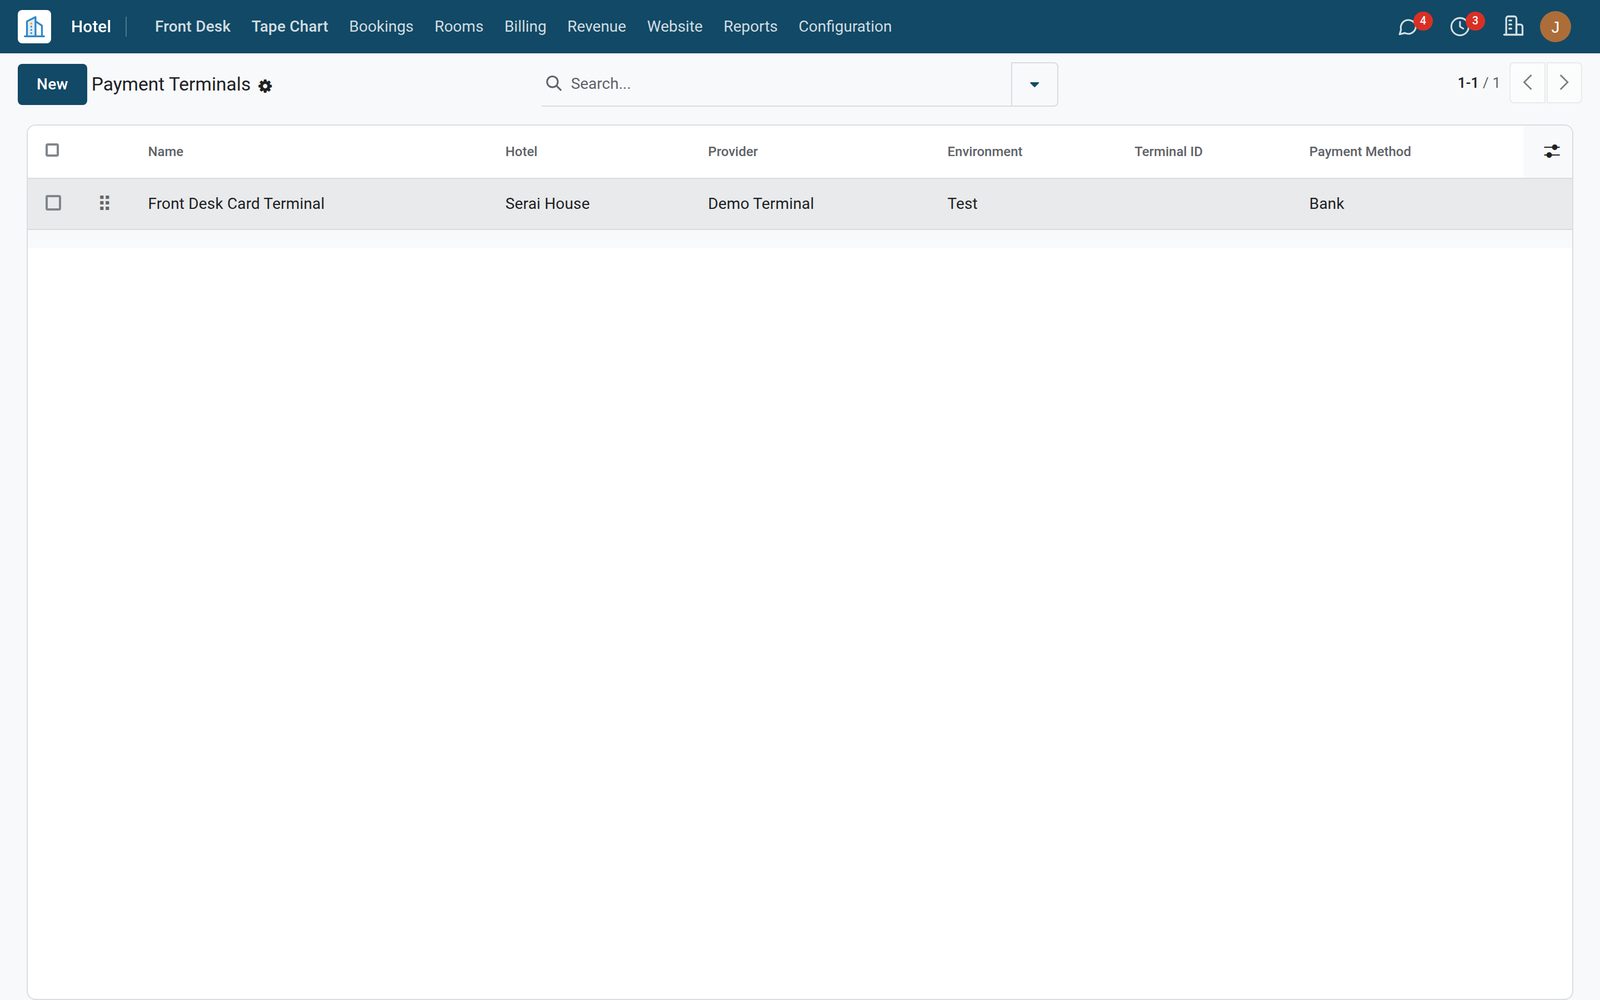1600x1000 pixels.
Task: Sort by the Payment Method column header
Action: 1360,152
